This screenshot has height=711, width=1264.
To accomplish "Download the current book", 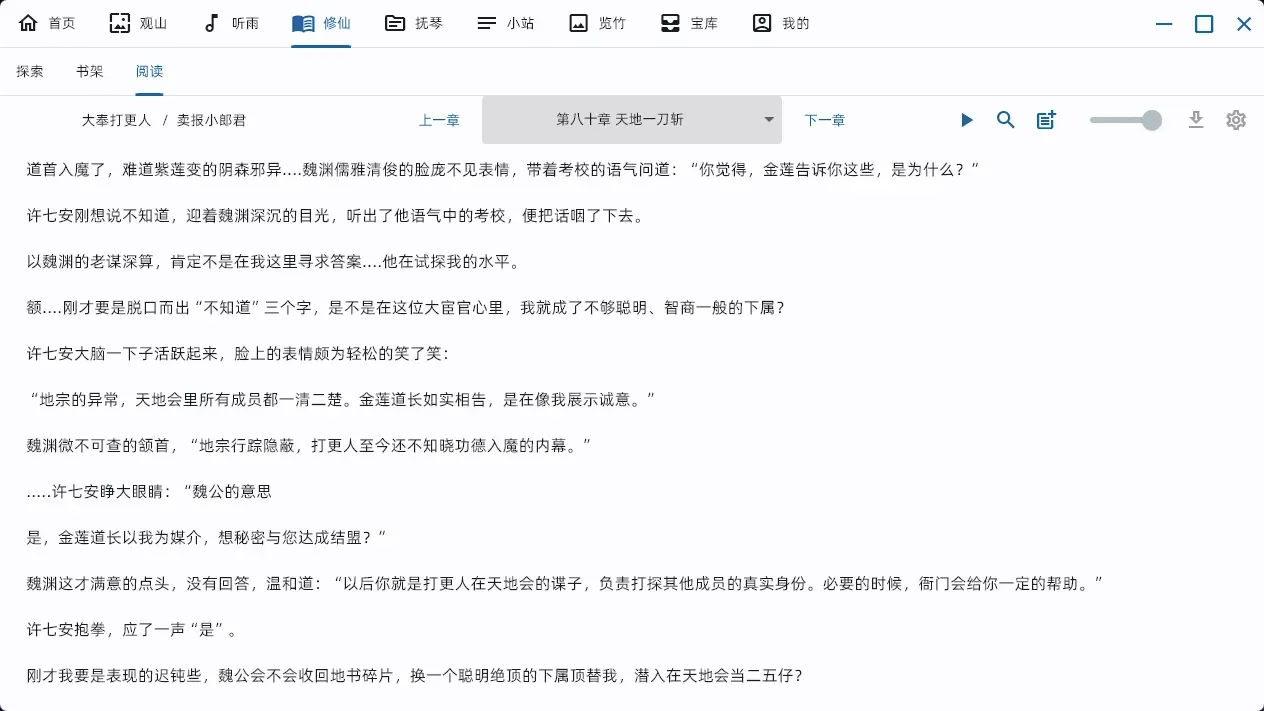I will click(1196, 119).
